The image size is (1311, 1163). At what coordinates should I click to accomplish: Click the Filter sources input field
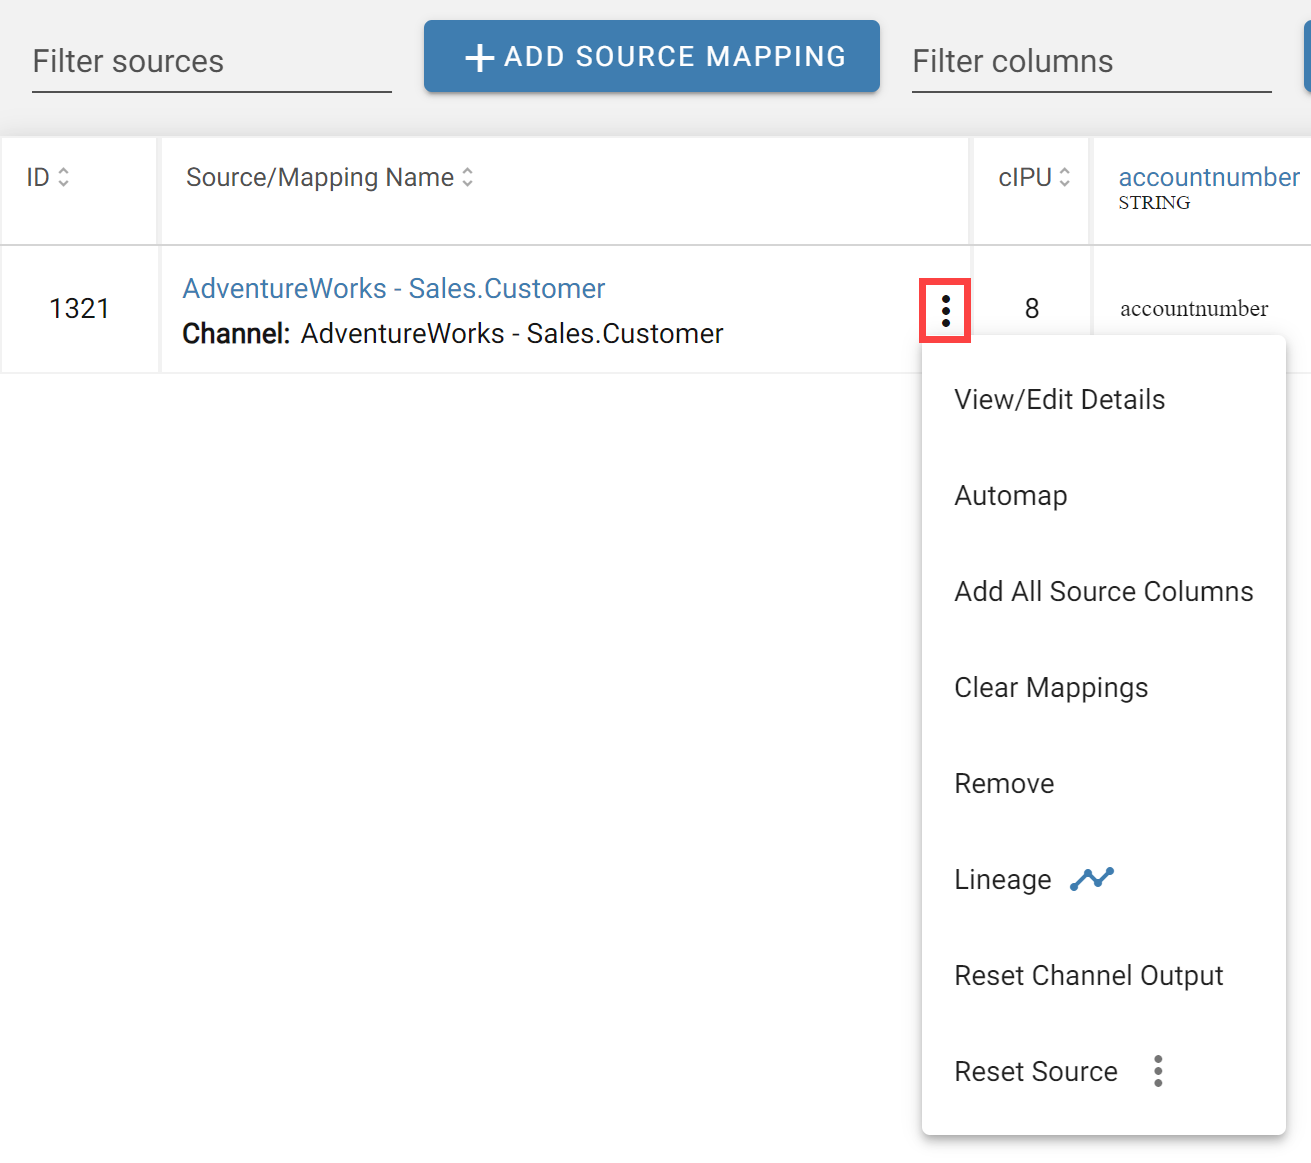click(x=210, y=62)
